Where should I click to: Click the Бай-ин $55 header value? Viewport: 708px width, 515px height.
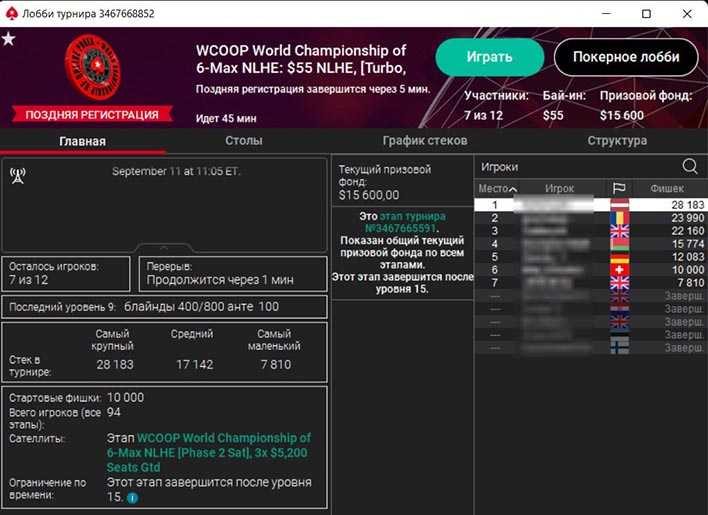point(553,116)
